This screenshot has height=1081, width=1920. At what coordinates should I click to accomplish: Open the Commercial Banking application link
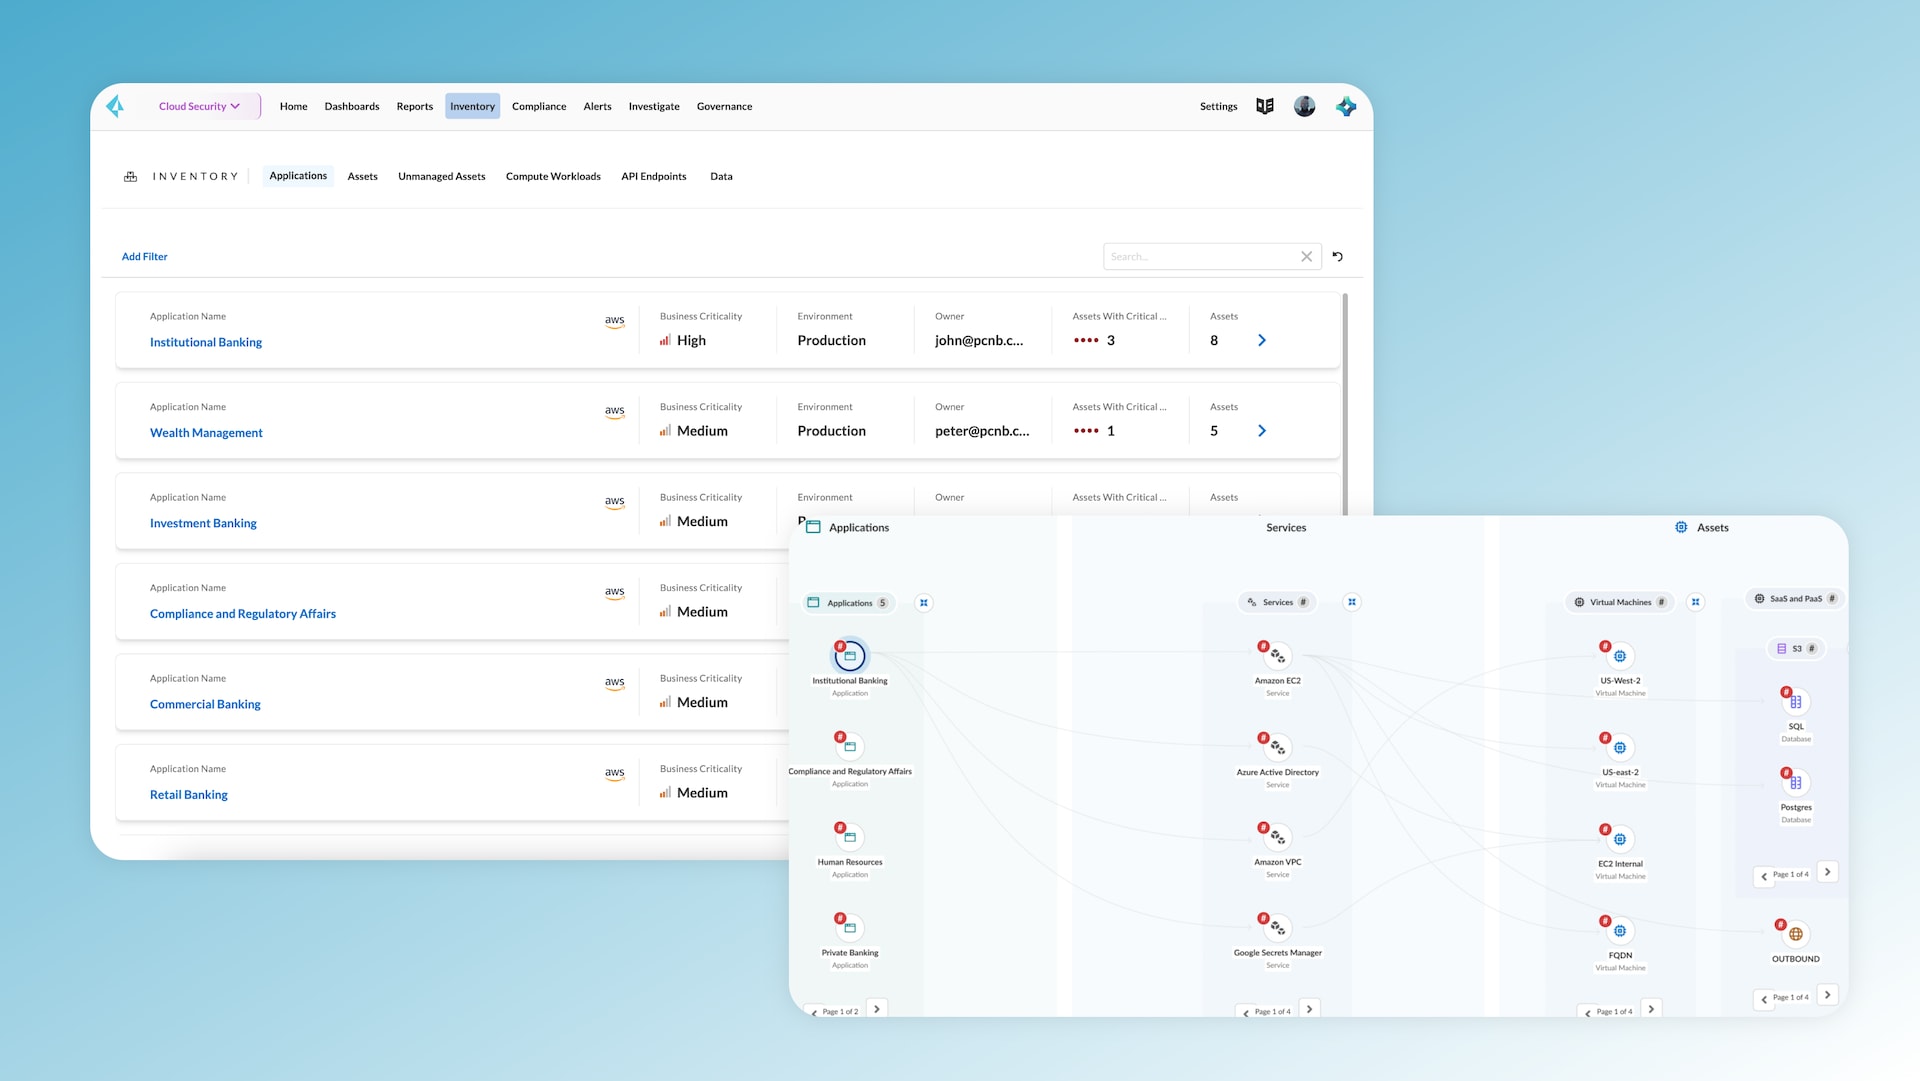(x=205, y=704)
